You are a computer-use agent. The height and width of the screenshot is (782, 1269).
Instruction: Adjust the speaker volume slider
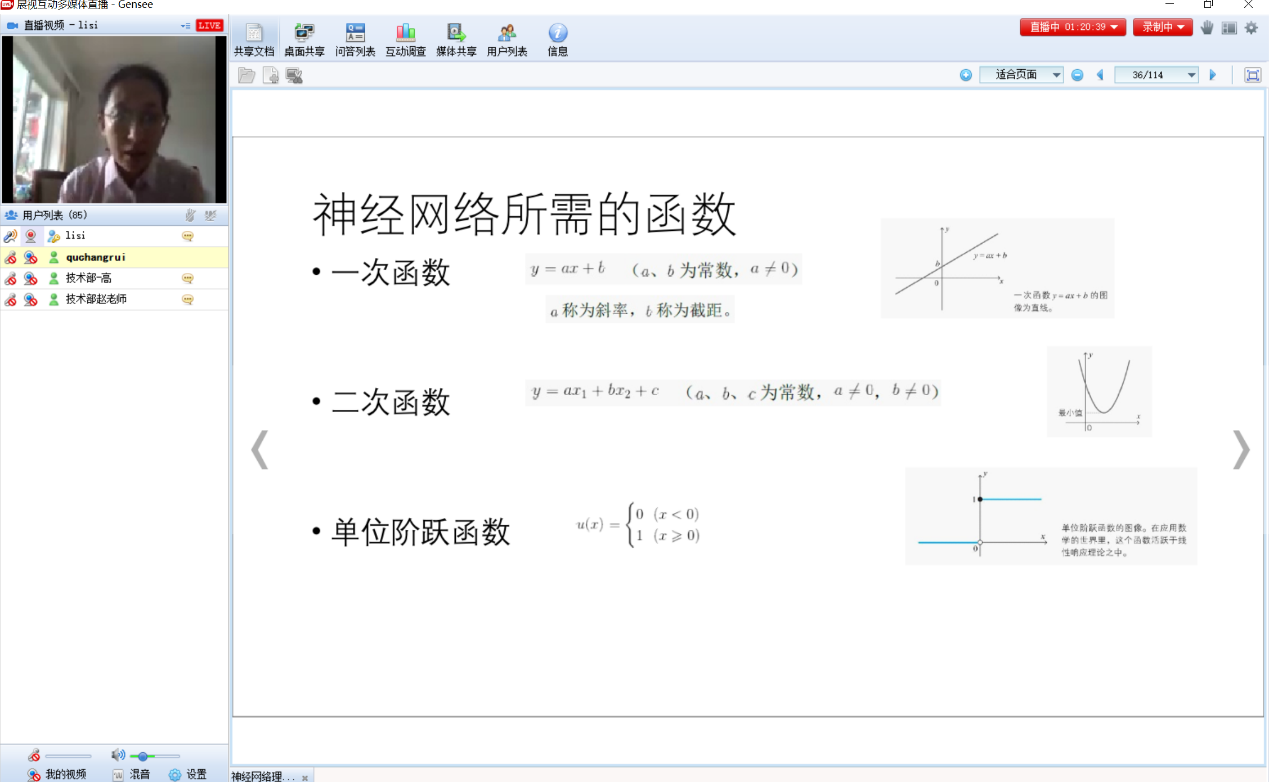155,756
